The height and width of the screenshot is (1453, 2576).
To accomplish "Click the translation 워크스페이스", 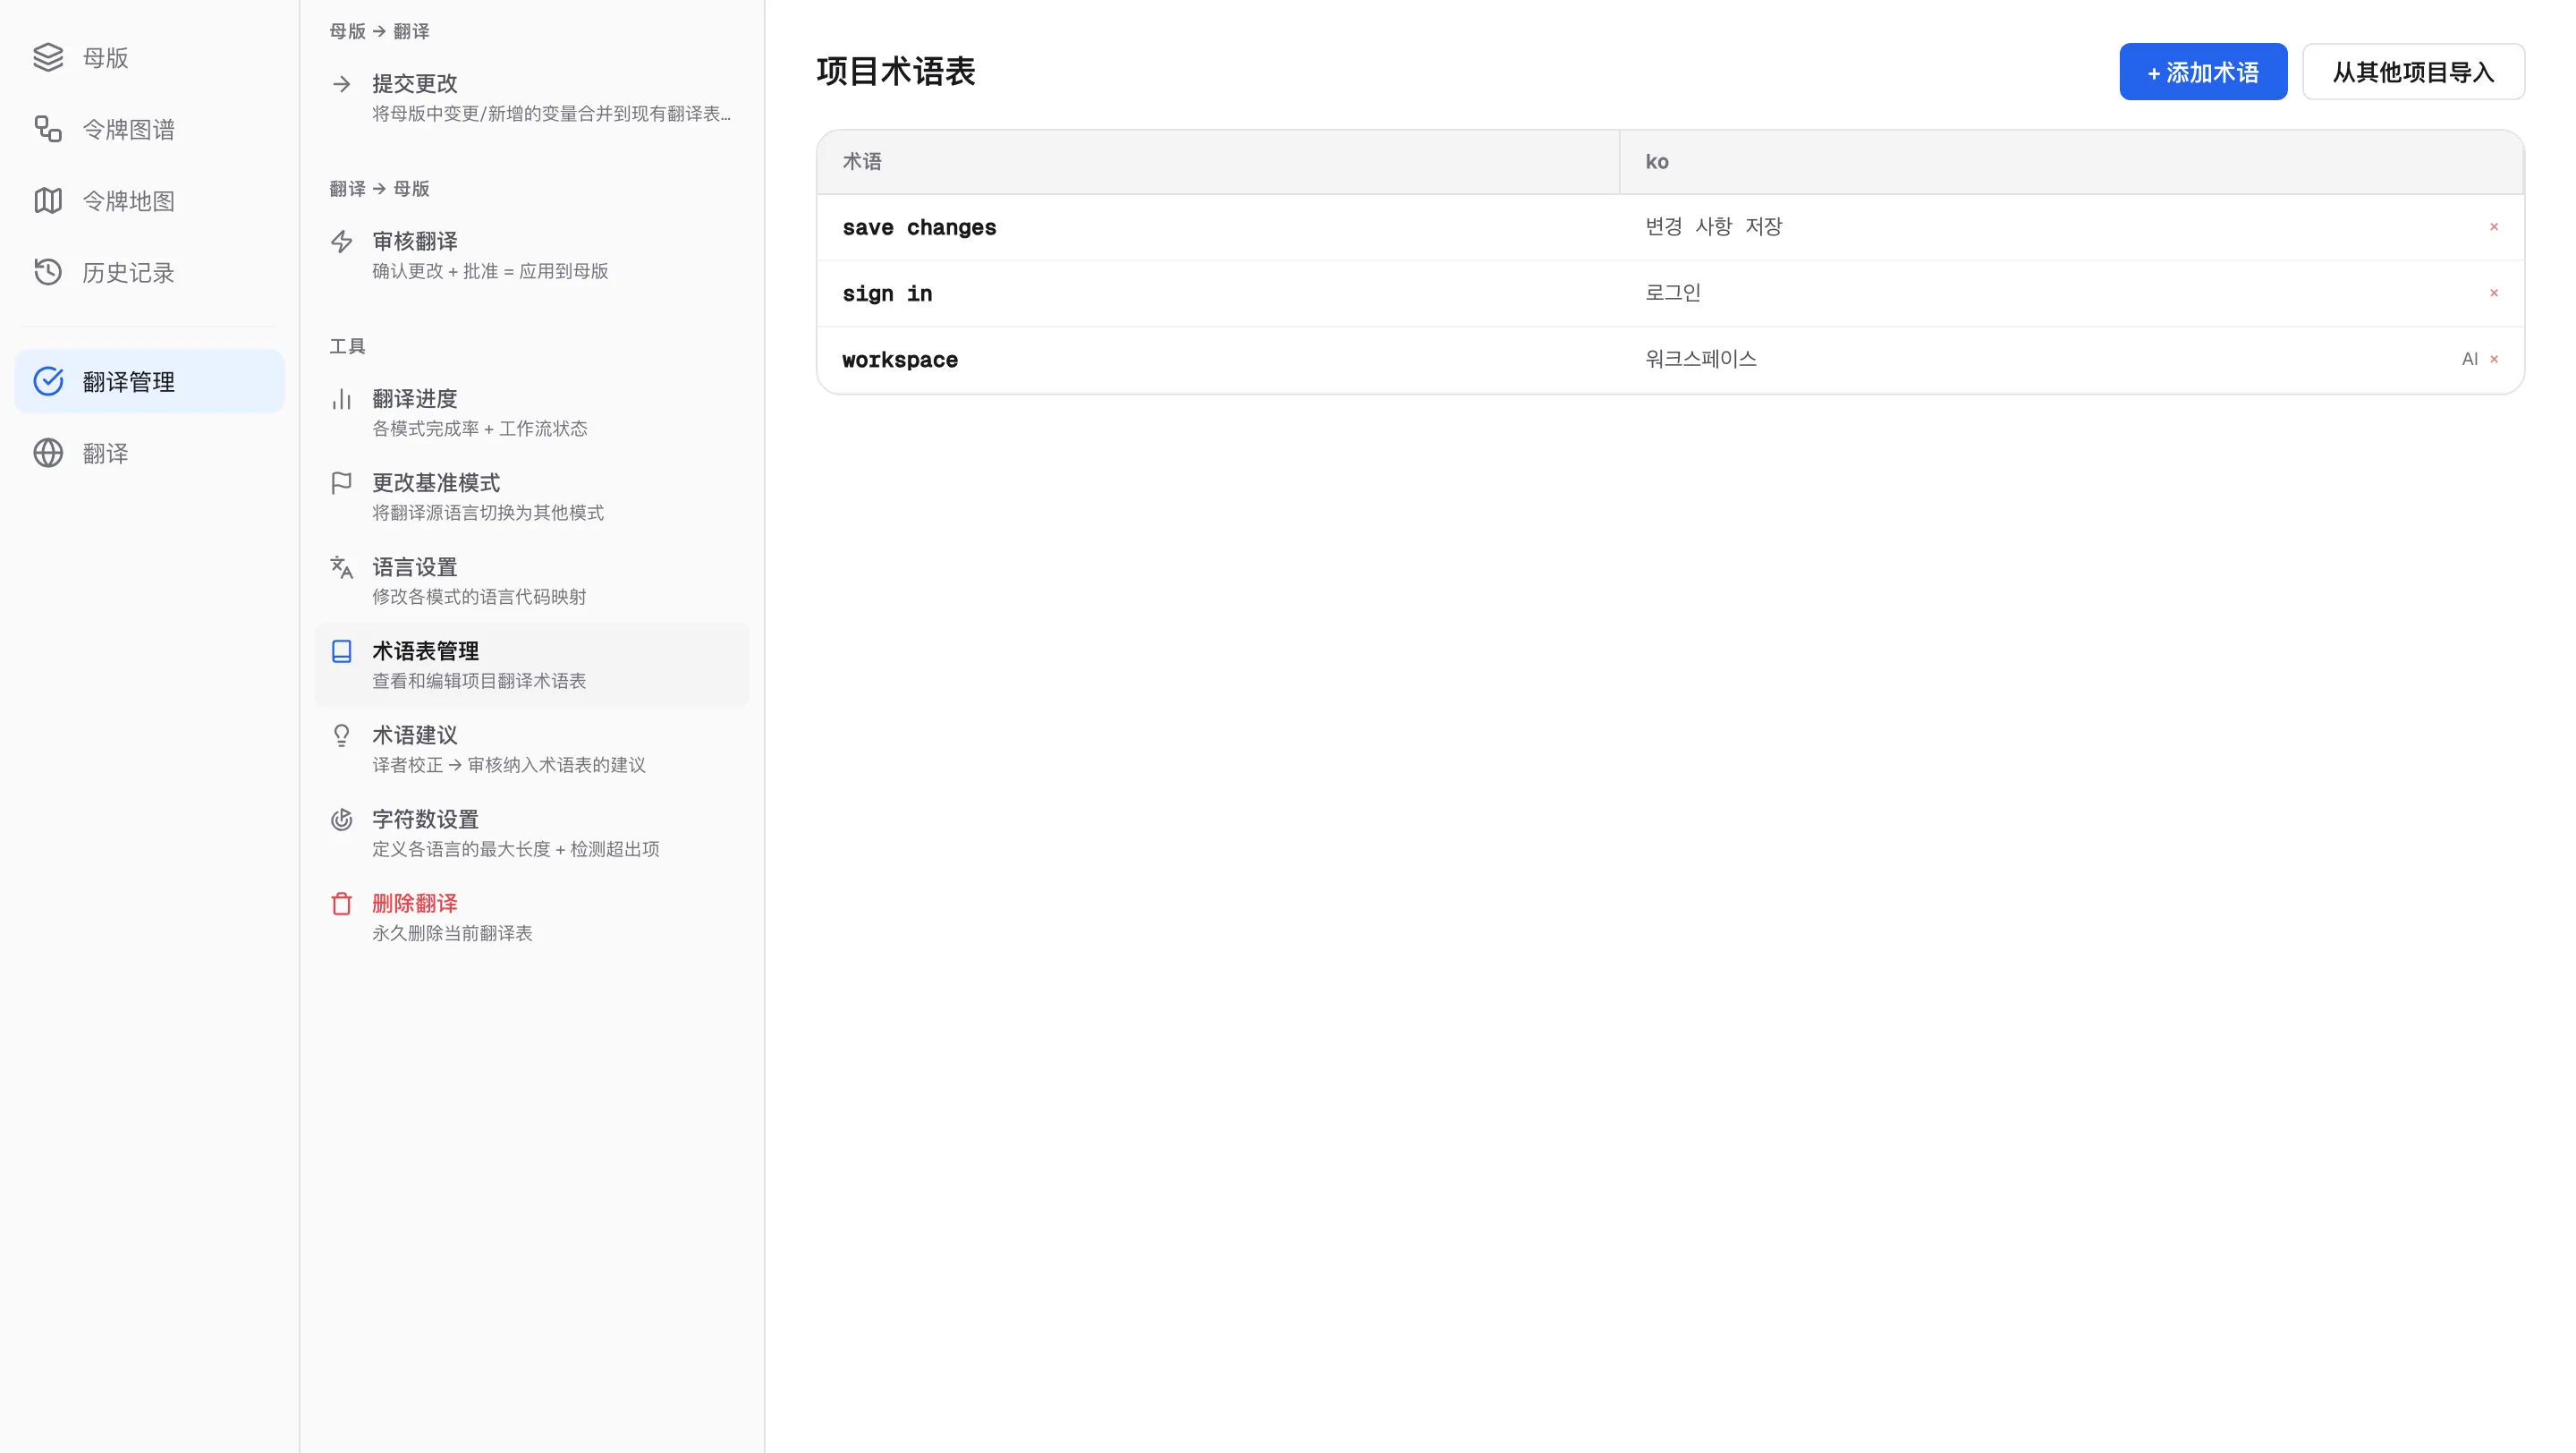I will click(1701, 359).
